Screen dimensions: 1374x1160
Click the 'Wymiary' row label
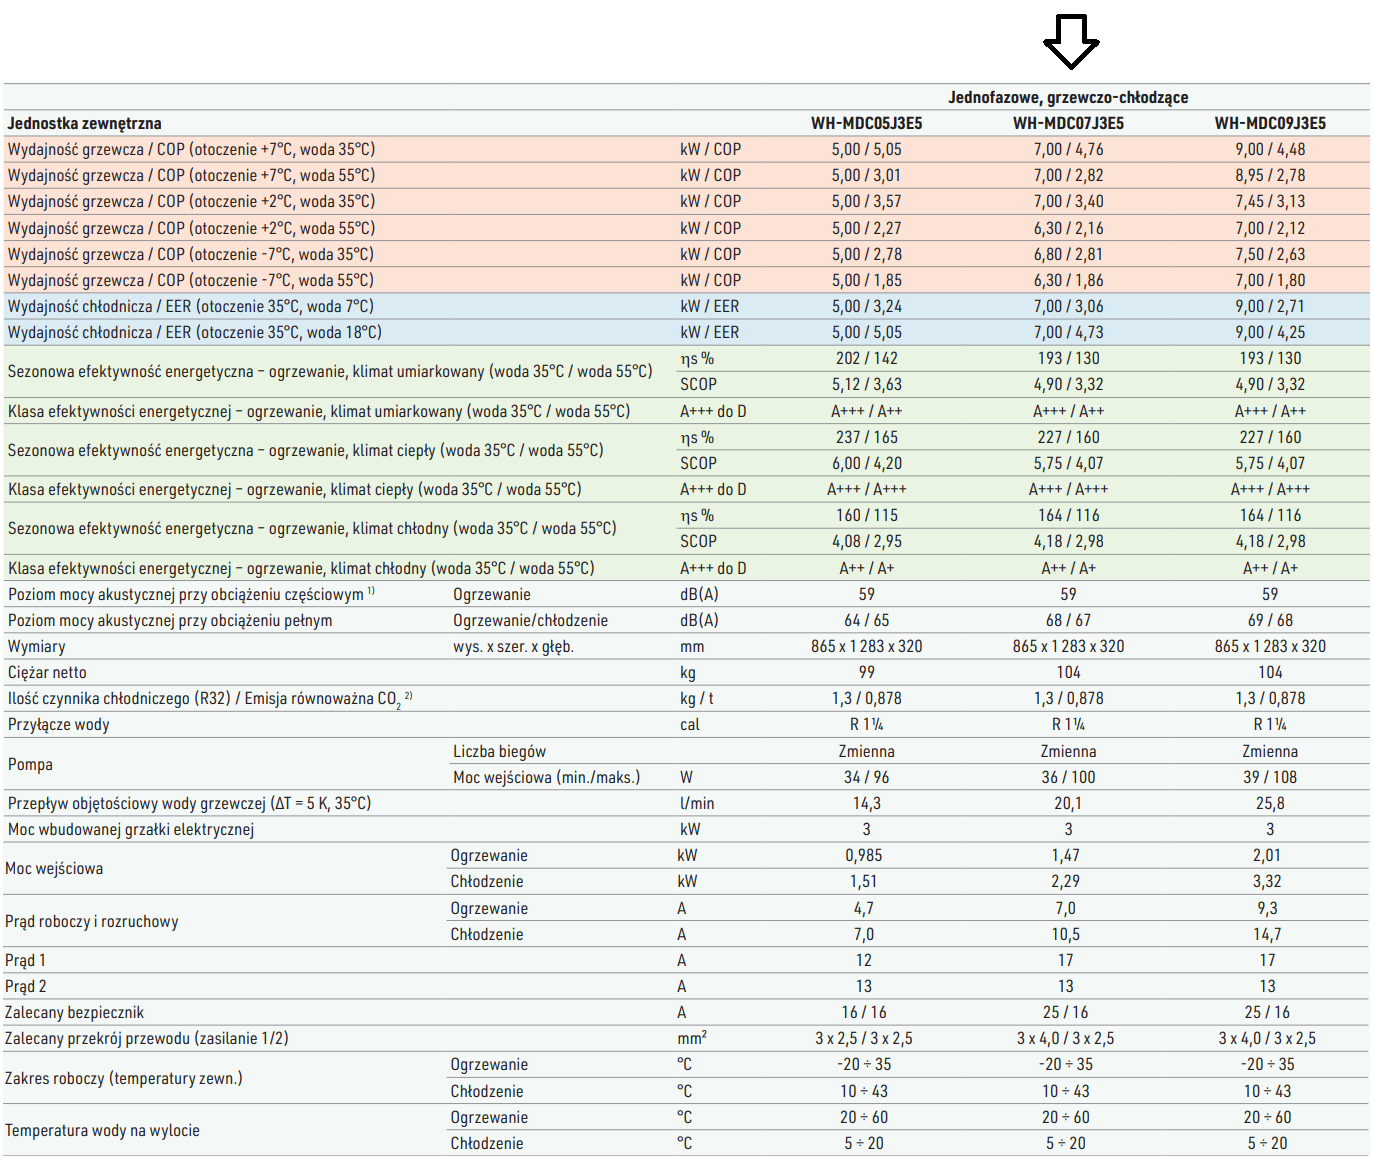click(36, 646)
